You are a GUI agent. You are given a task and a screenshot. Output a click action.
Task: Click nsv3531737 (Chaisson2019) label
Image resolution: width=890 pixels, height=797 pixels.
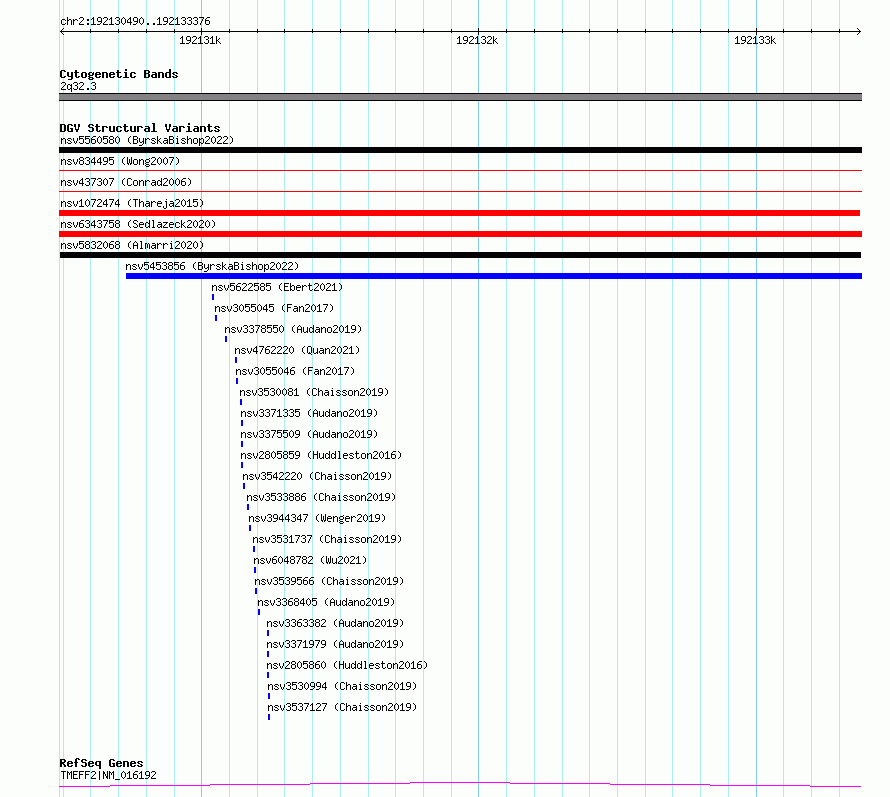pyautogui.click(x=327, y=539)
